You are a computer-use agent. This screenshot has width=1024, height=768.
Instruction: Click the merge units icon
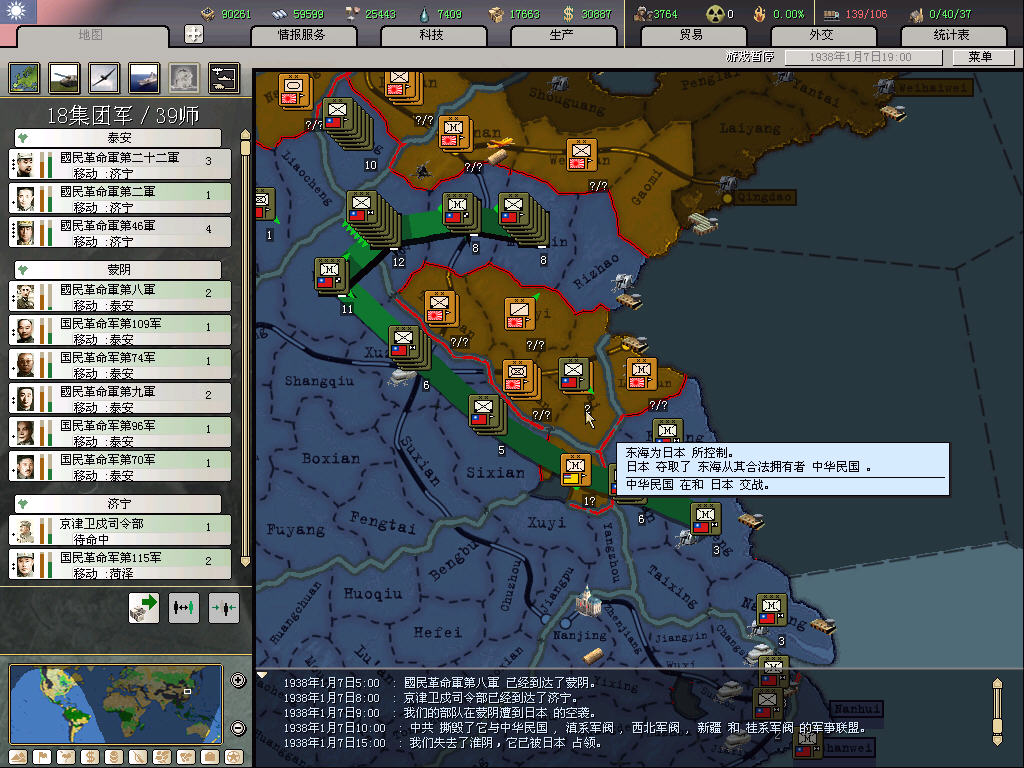click(x=224, y=607)
